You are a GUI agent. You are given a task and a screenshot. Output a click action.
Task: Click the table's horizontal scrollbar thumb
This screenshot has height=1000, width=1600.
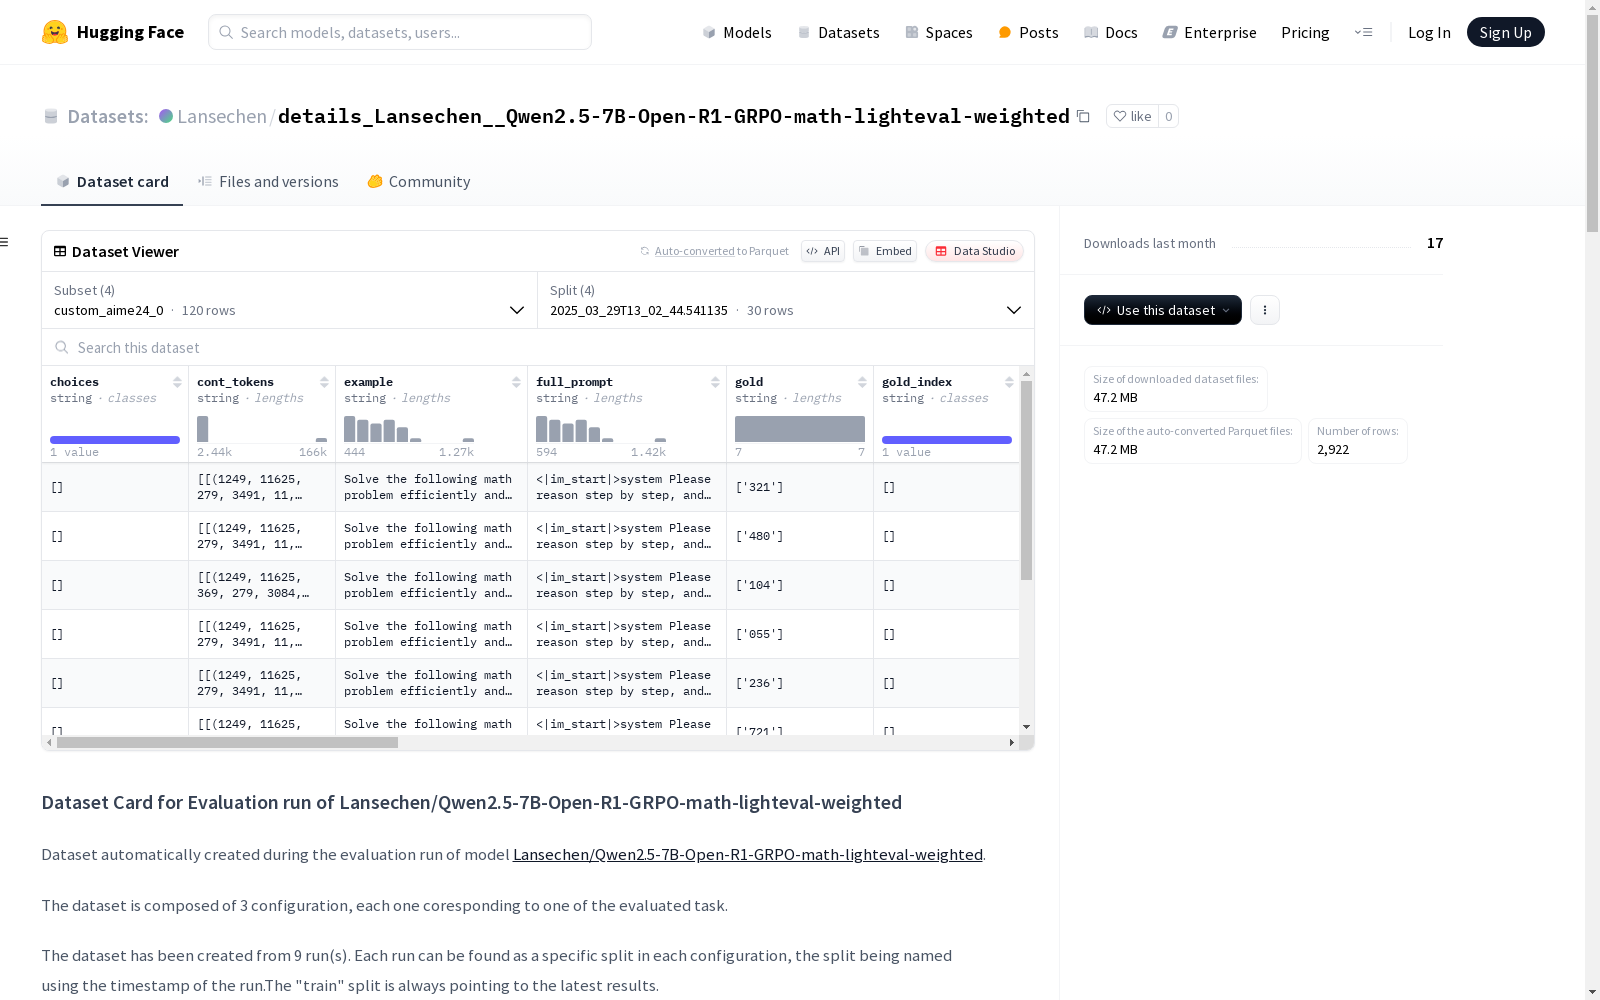(x=227, y=742)
